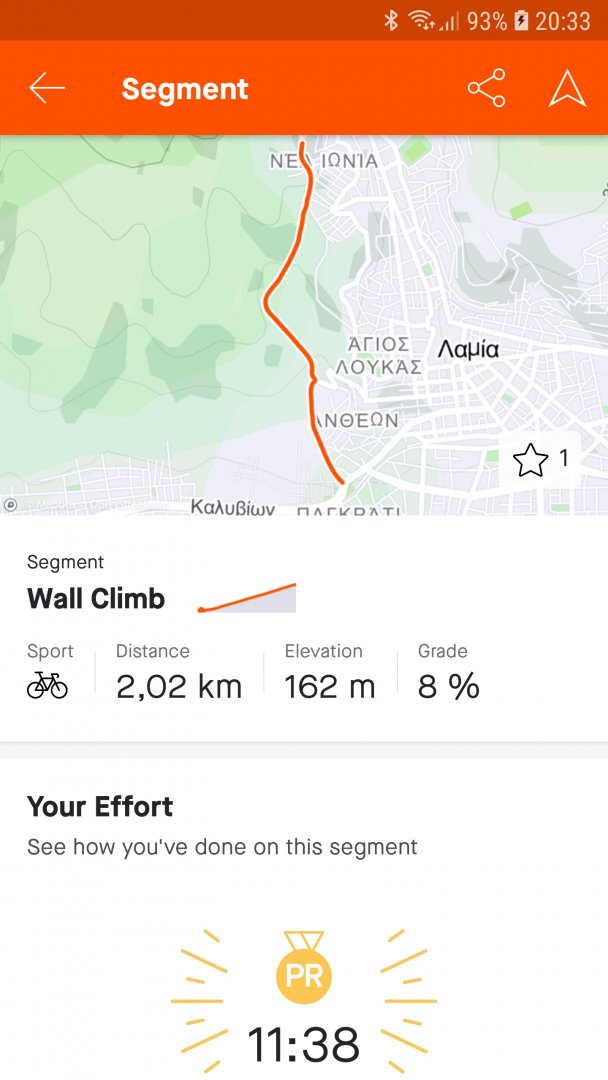608x1080 pixels.
Task: Share this segment via share icon
Action: (486, 88)
